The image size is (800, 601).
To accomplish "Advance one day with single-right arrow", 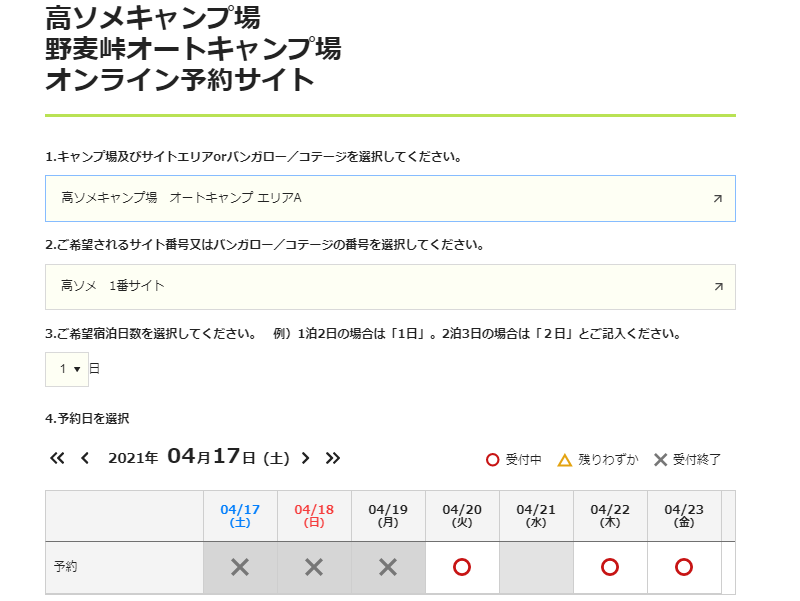I will pyautogui.click(x=305, y=458).
